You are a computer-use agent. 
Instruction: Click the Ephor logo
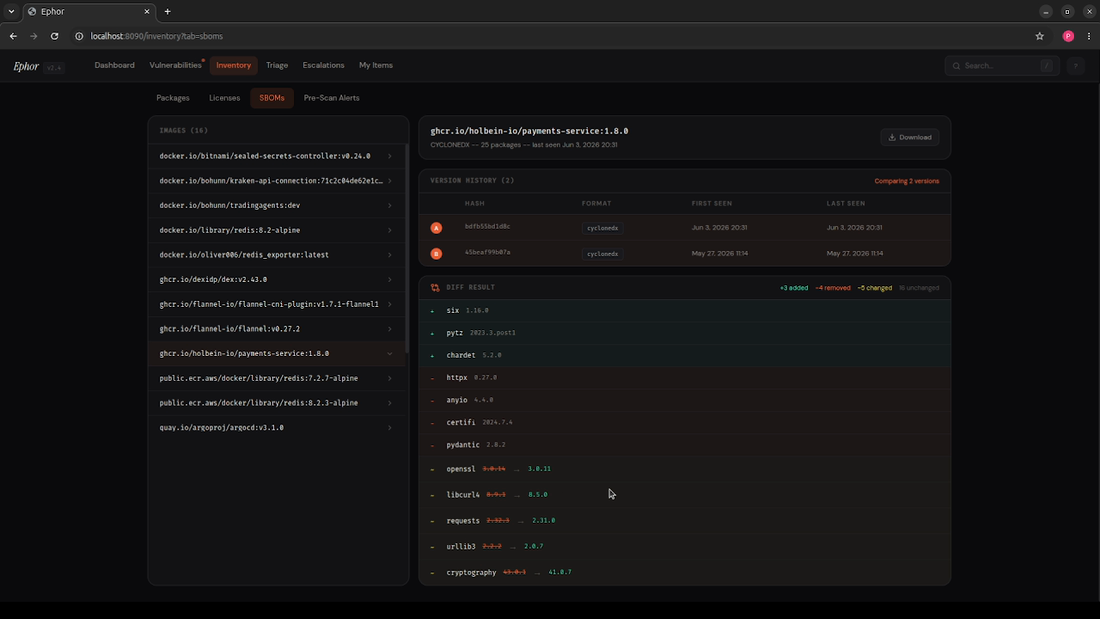[x=26, y=66]
